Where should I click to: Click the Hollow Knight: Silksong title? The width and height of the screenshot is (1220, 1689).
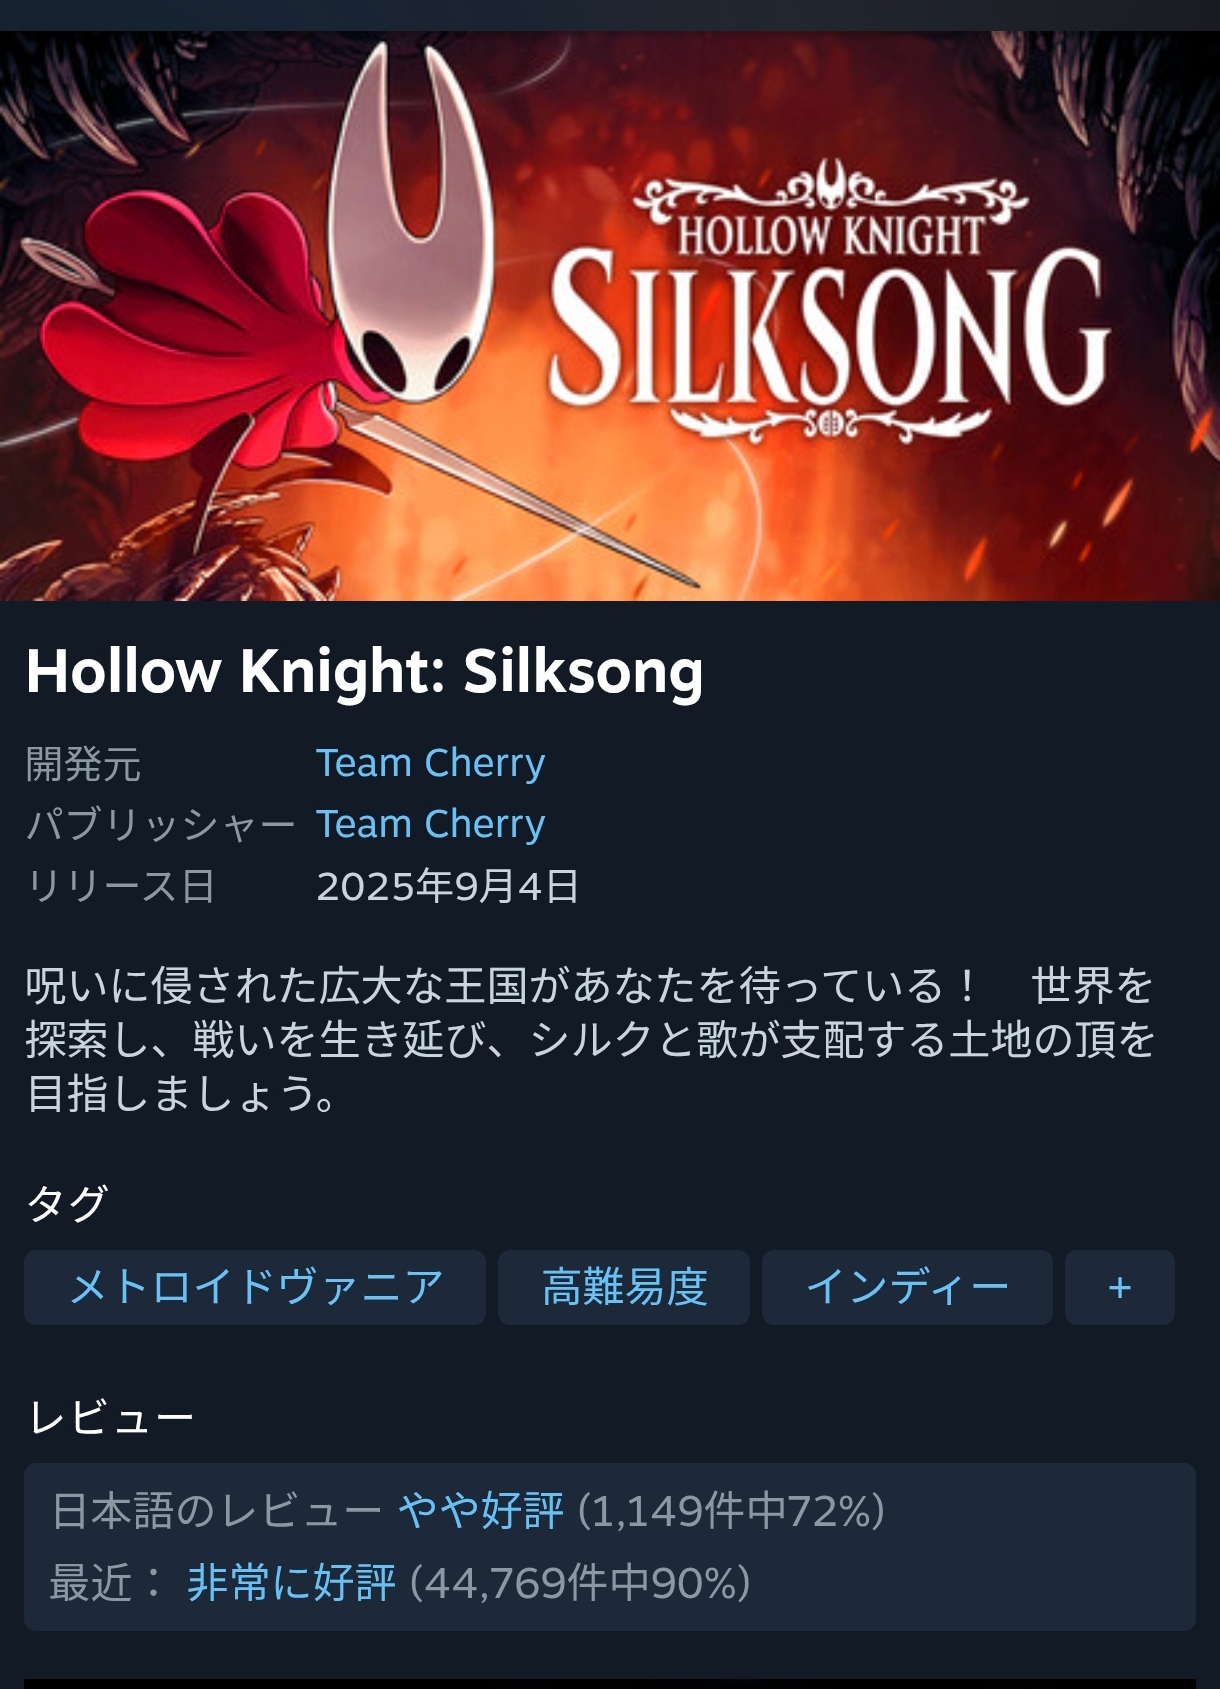(365, 671)
